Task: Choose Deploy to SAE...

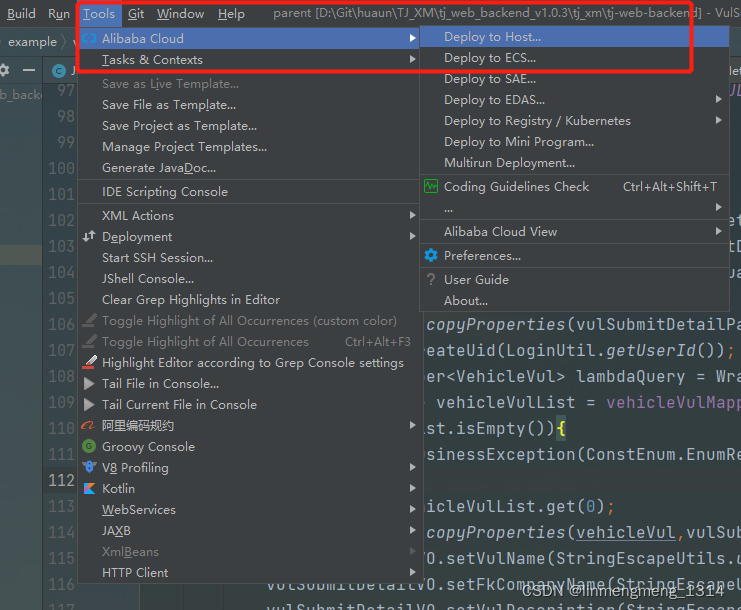Action: [x=574, y=78]
